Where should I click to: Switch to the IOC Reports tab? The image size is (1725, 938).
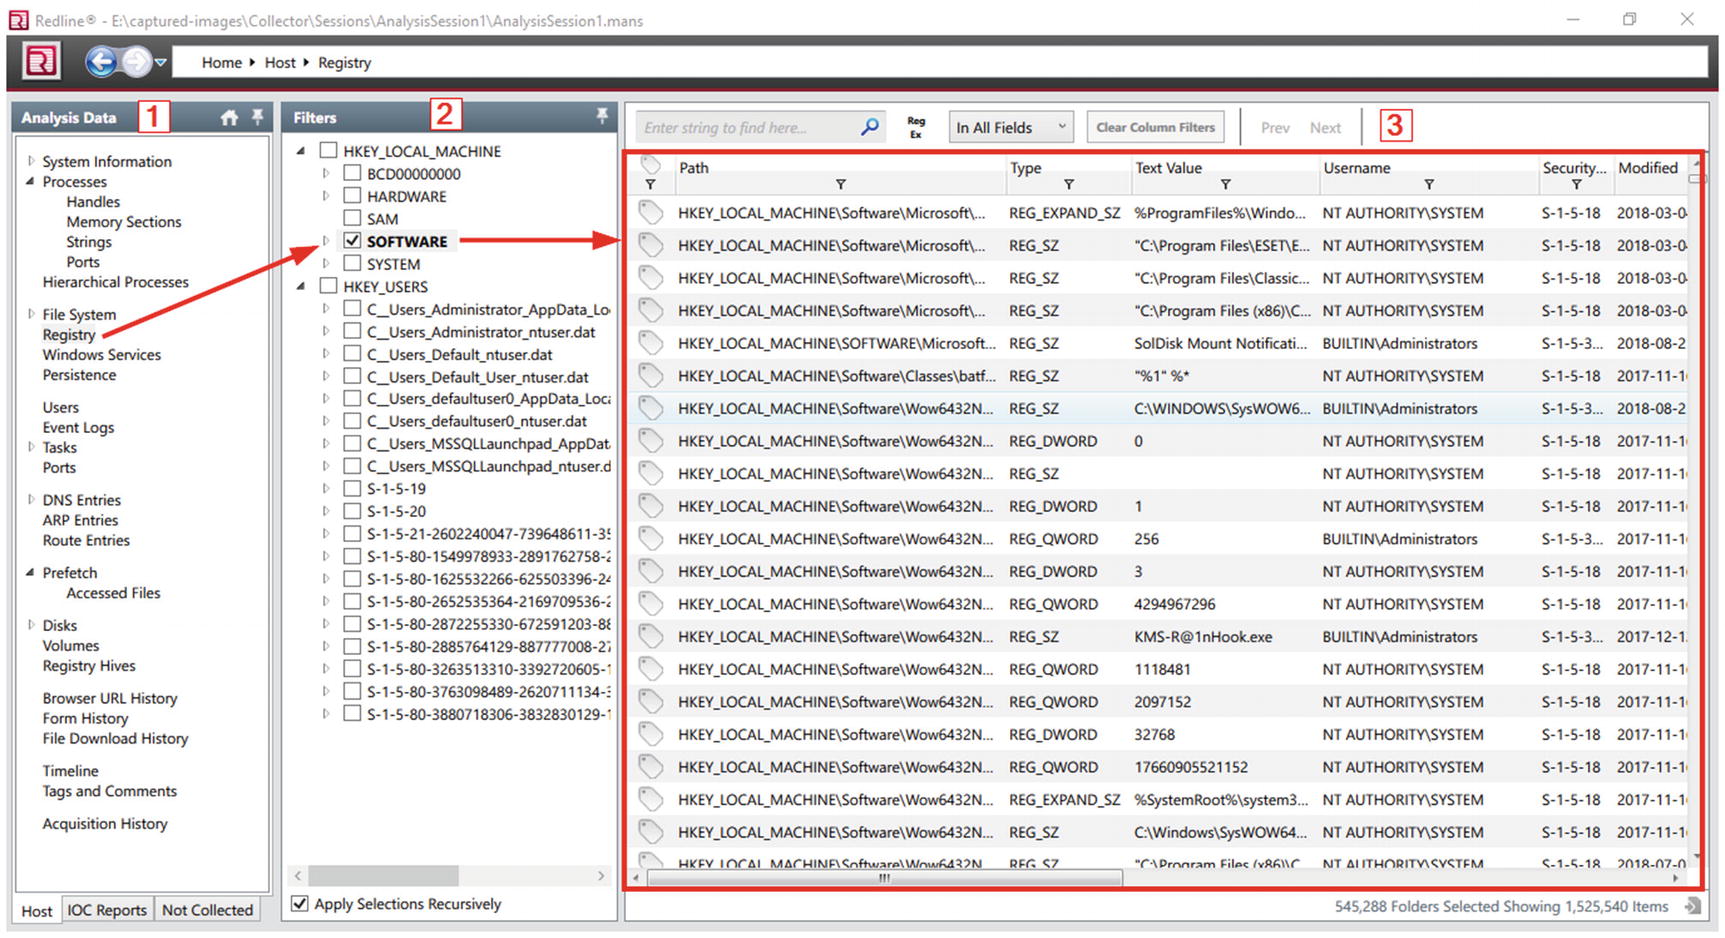coord(107,910)
